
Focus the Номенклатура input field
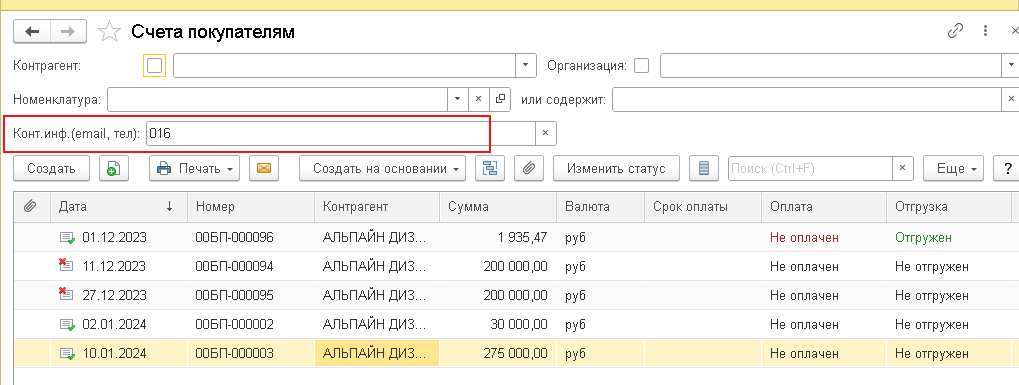(x=277, y=100)
